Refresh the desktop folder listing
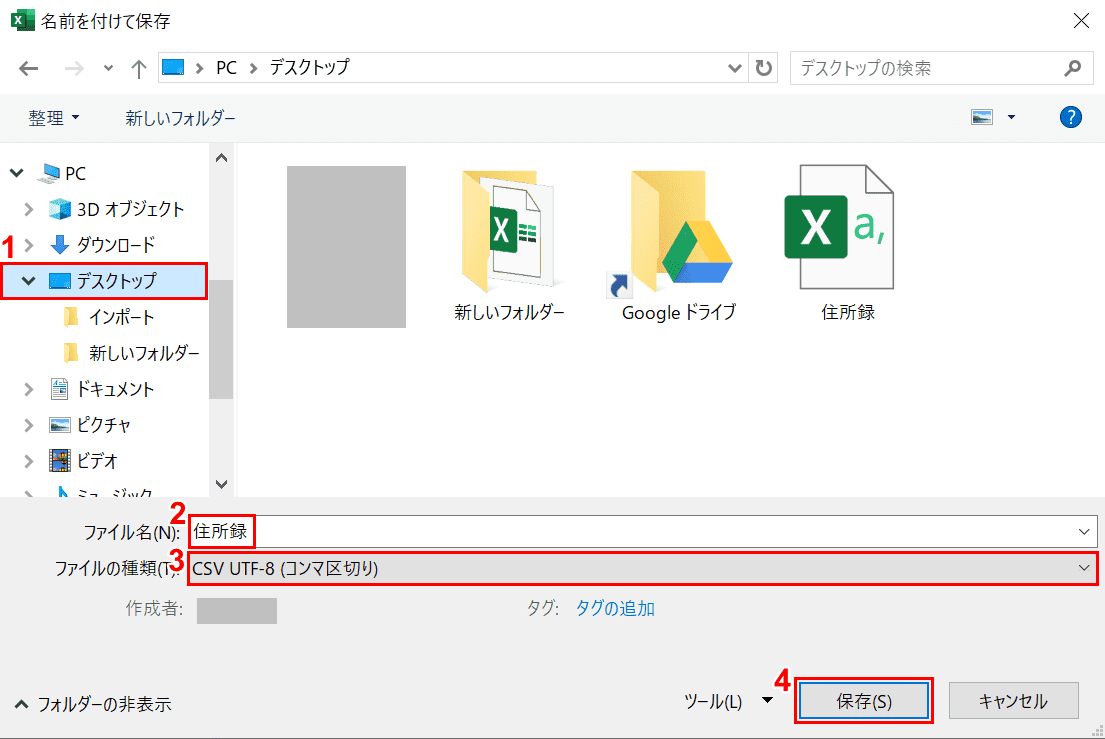Screen dimensions: 1105x739 [x=763, y=68]
